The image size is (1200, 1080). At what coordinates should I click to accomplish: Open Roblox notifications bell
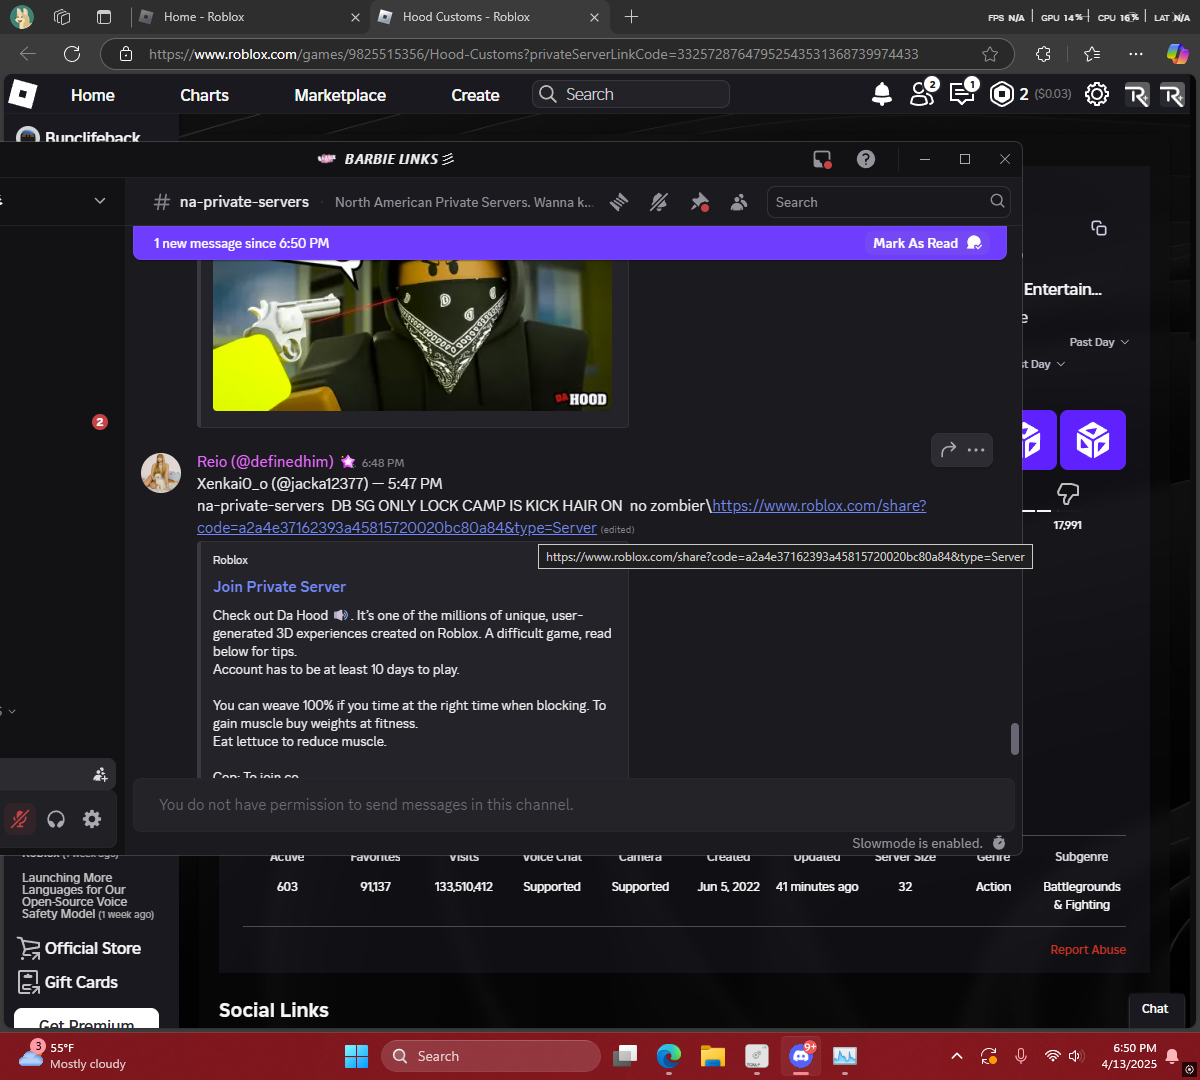point(882,94)
